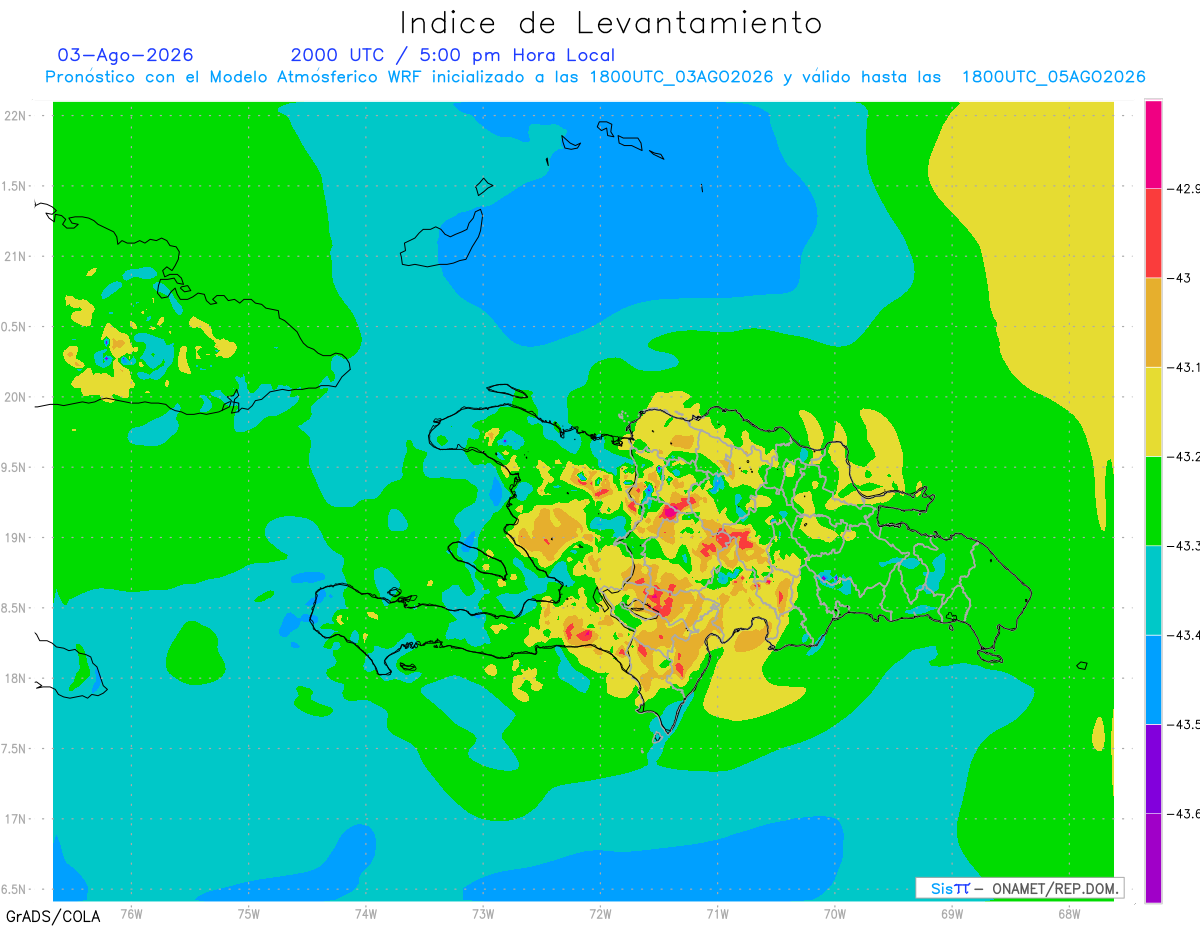Click the magenta swatch atop the color bar
This screenshot has height=927, width=1200.
point(1153,144)
